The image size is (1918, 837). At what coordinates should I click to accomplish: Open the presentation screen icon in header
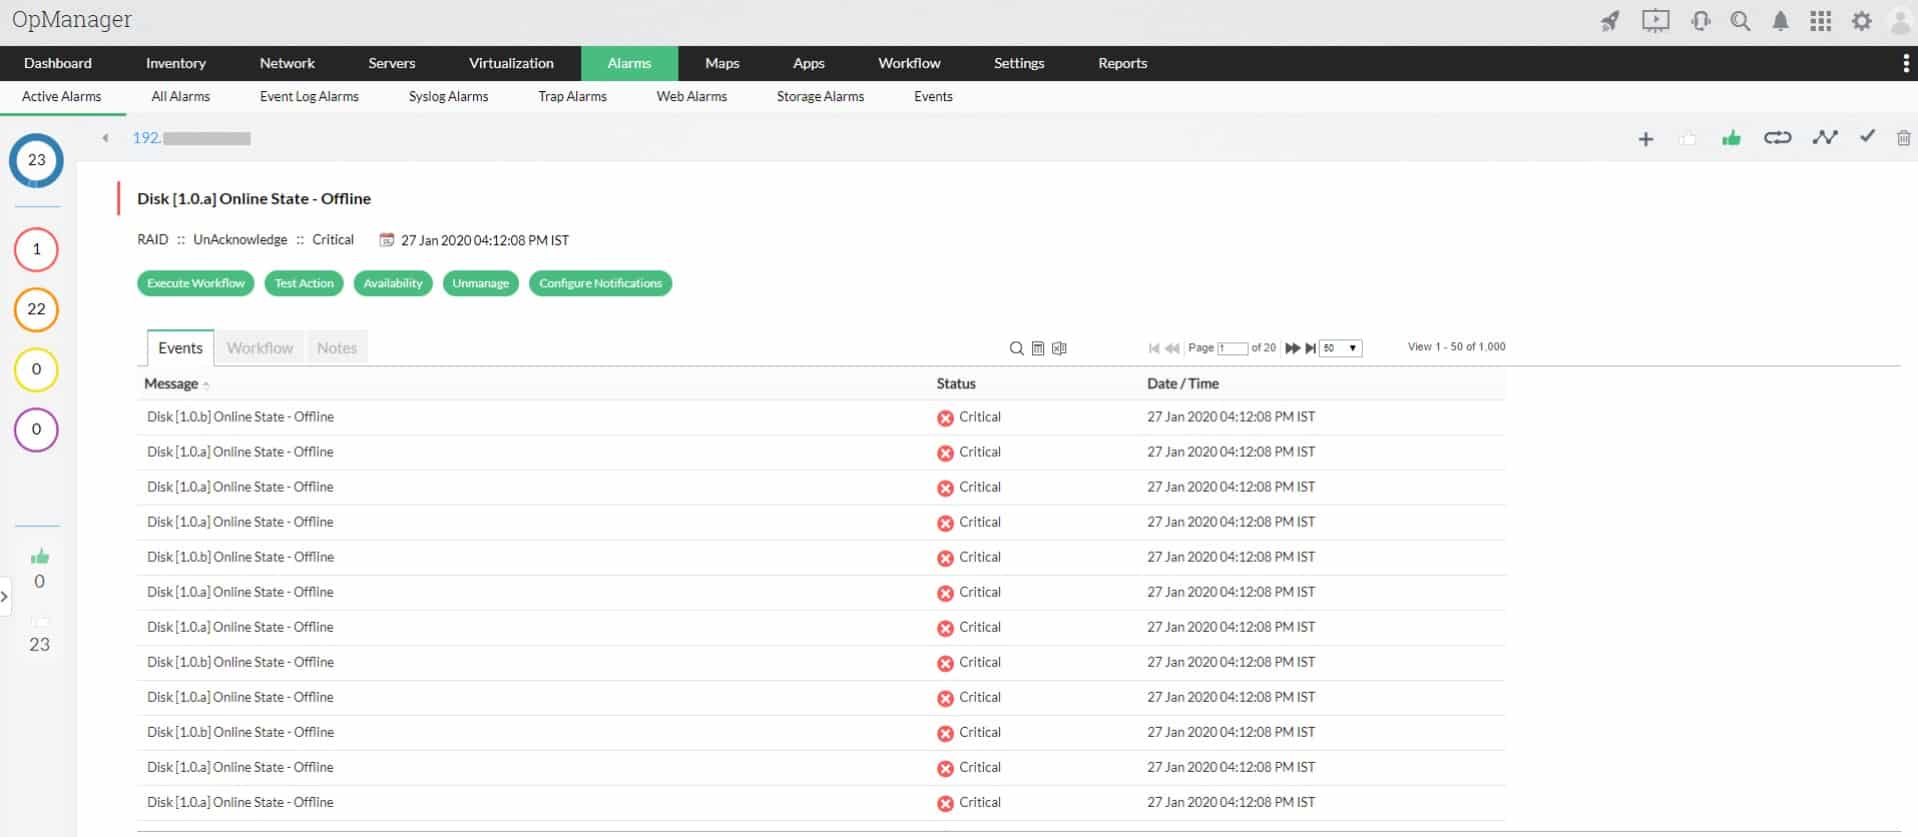click(1655, 21)
